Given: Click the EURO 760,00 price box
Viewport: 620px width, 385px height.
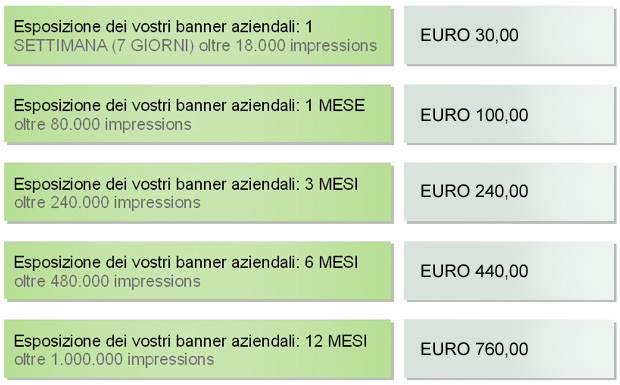Looking at the screenshot, I should click(x=509, y=349).
